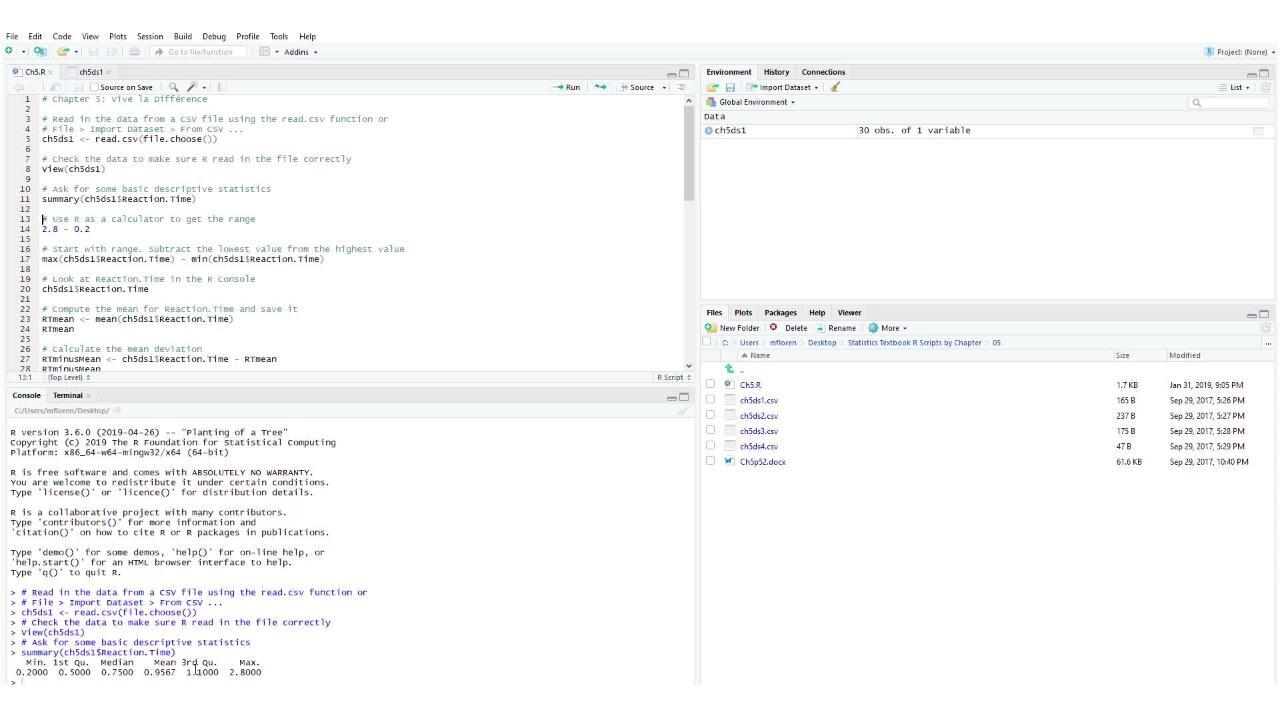
Task: Click the Compile report notebook icon
Action: tap(222, 87)
